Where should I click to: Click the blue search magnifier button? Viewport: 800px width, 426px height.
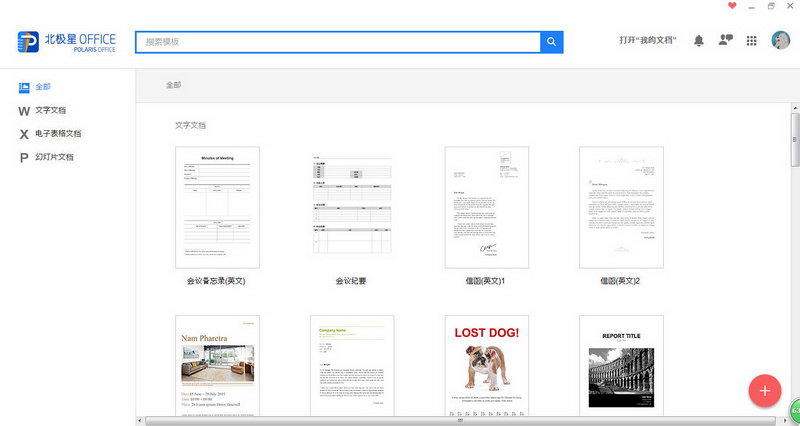(552, 42)
